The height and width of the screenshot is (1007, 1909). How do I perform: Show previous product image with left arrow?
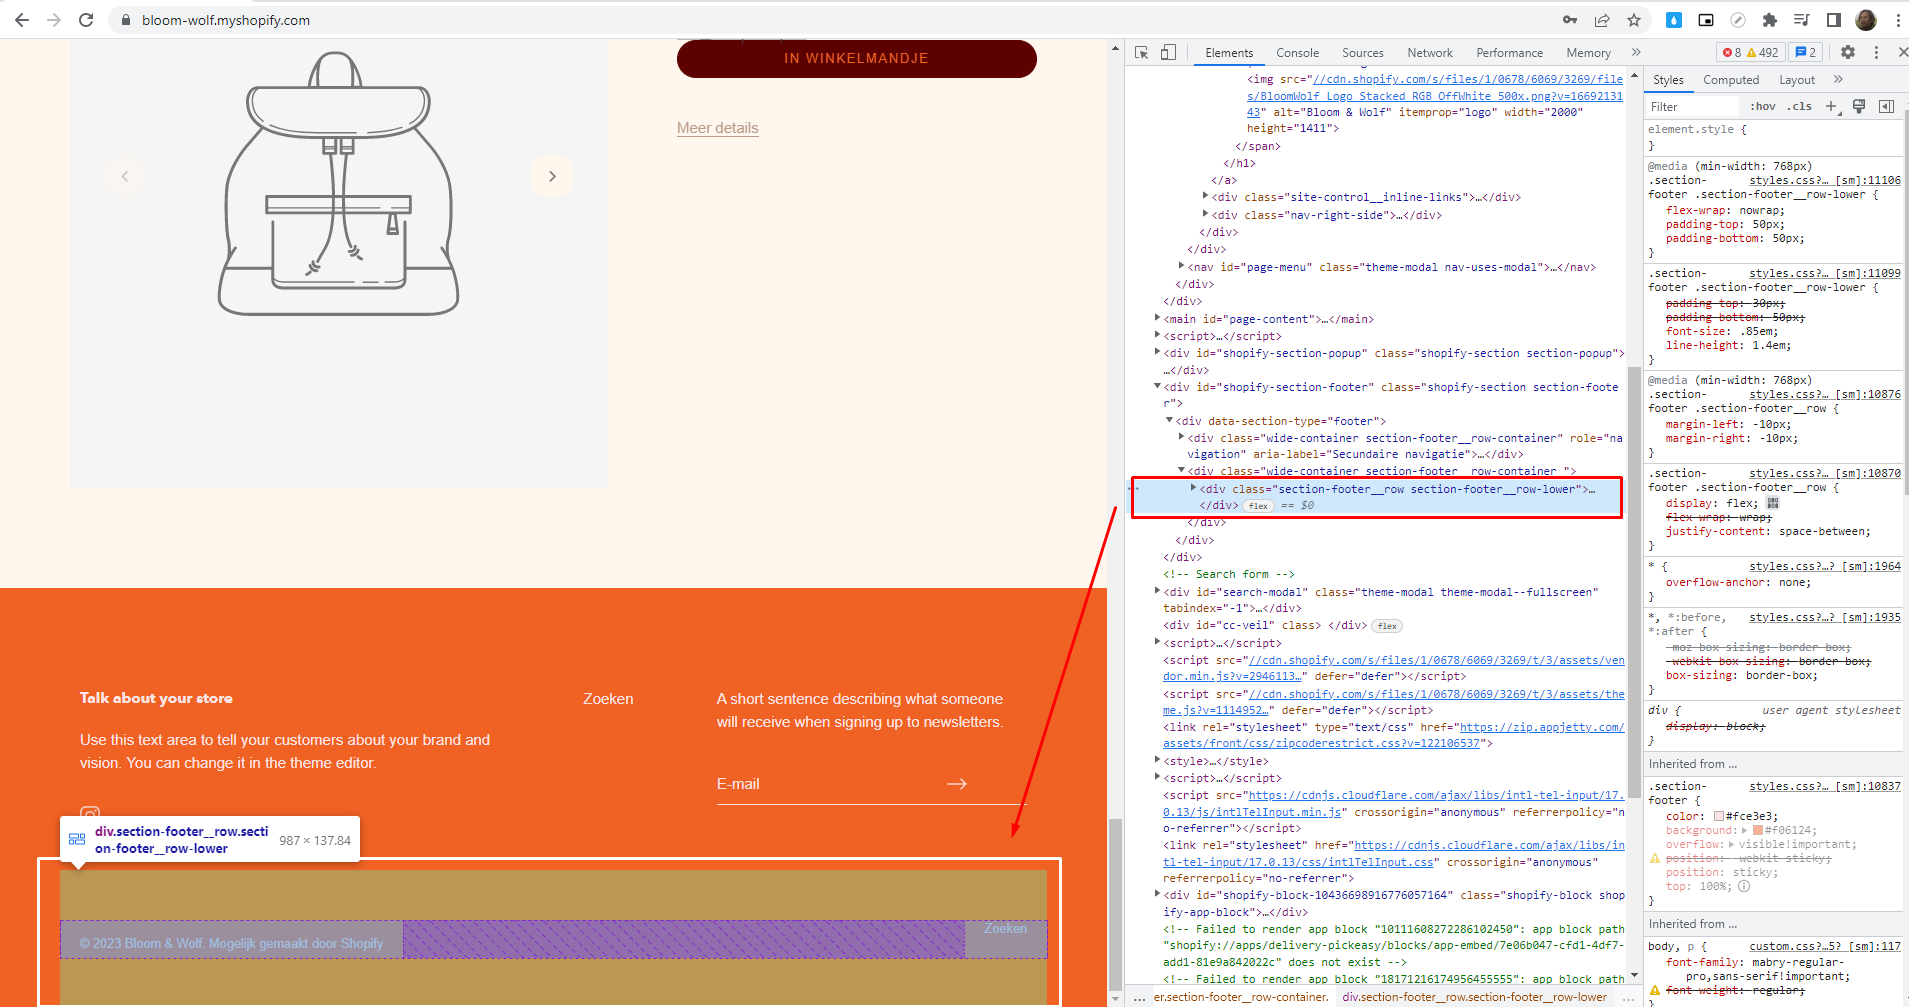point(125,176)
